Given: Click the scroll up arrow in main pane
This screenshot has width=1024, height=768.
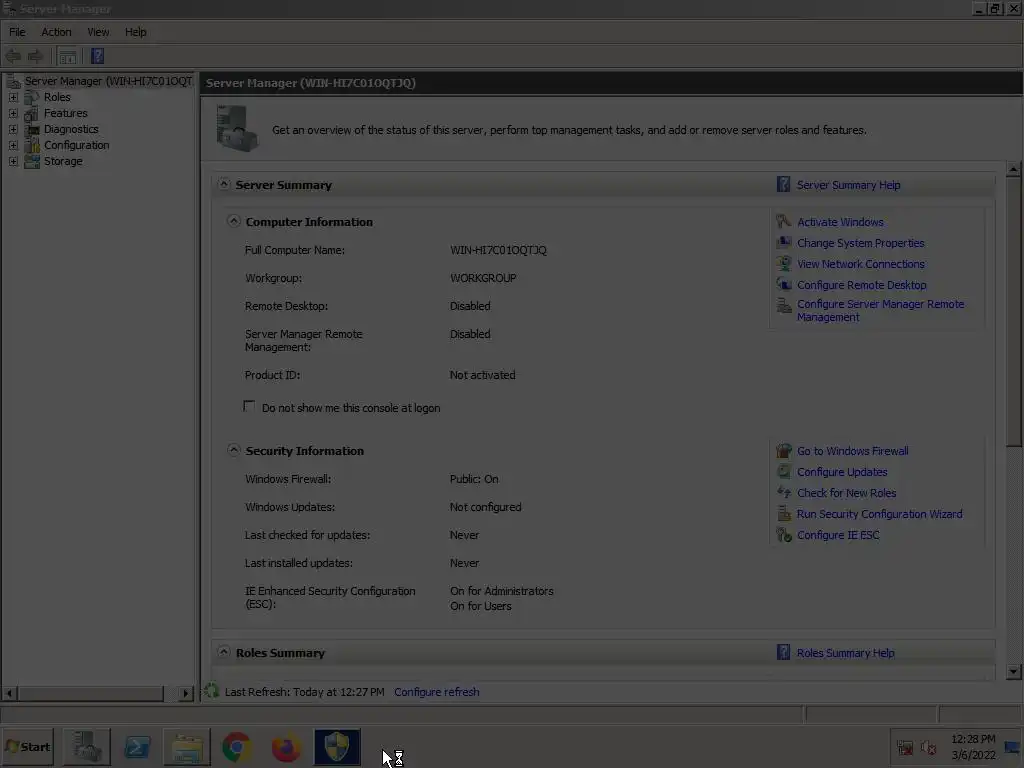Looking at the screenshot, I should [x=1013, y=169].
